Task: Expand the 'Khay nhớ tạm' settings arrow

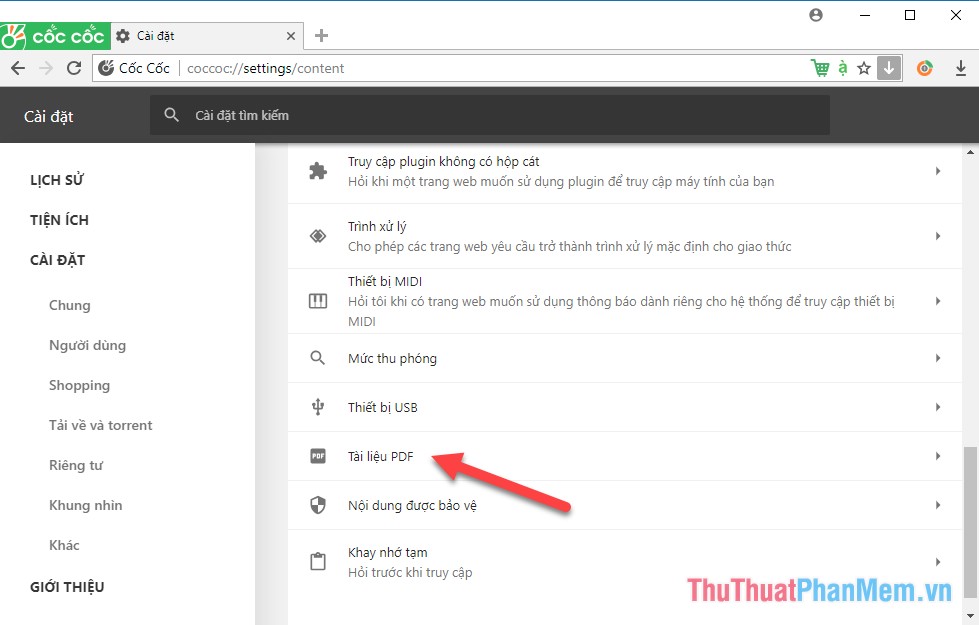Action: tap(938, 562)
